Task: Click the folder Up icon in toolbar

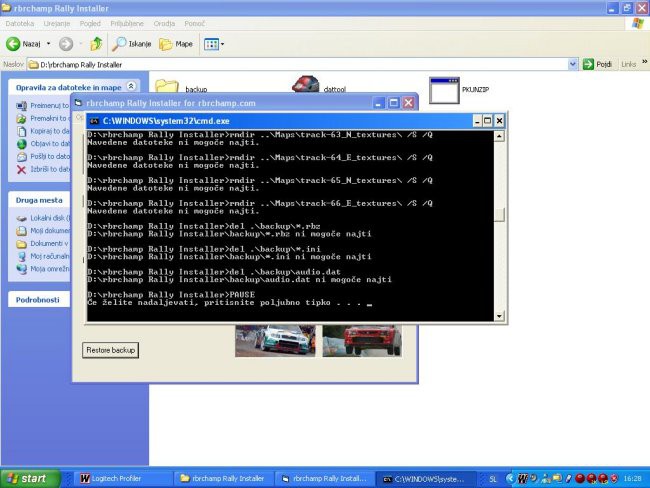Action: [96, 44]
